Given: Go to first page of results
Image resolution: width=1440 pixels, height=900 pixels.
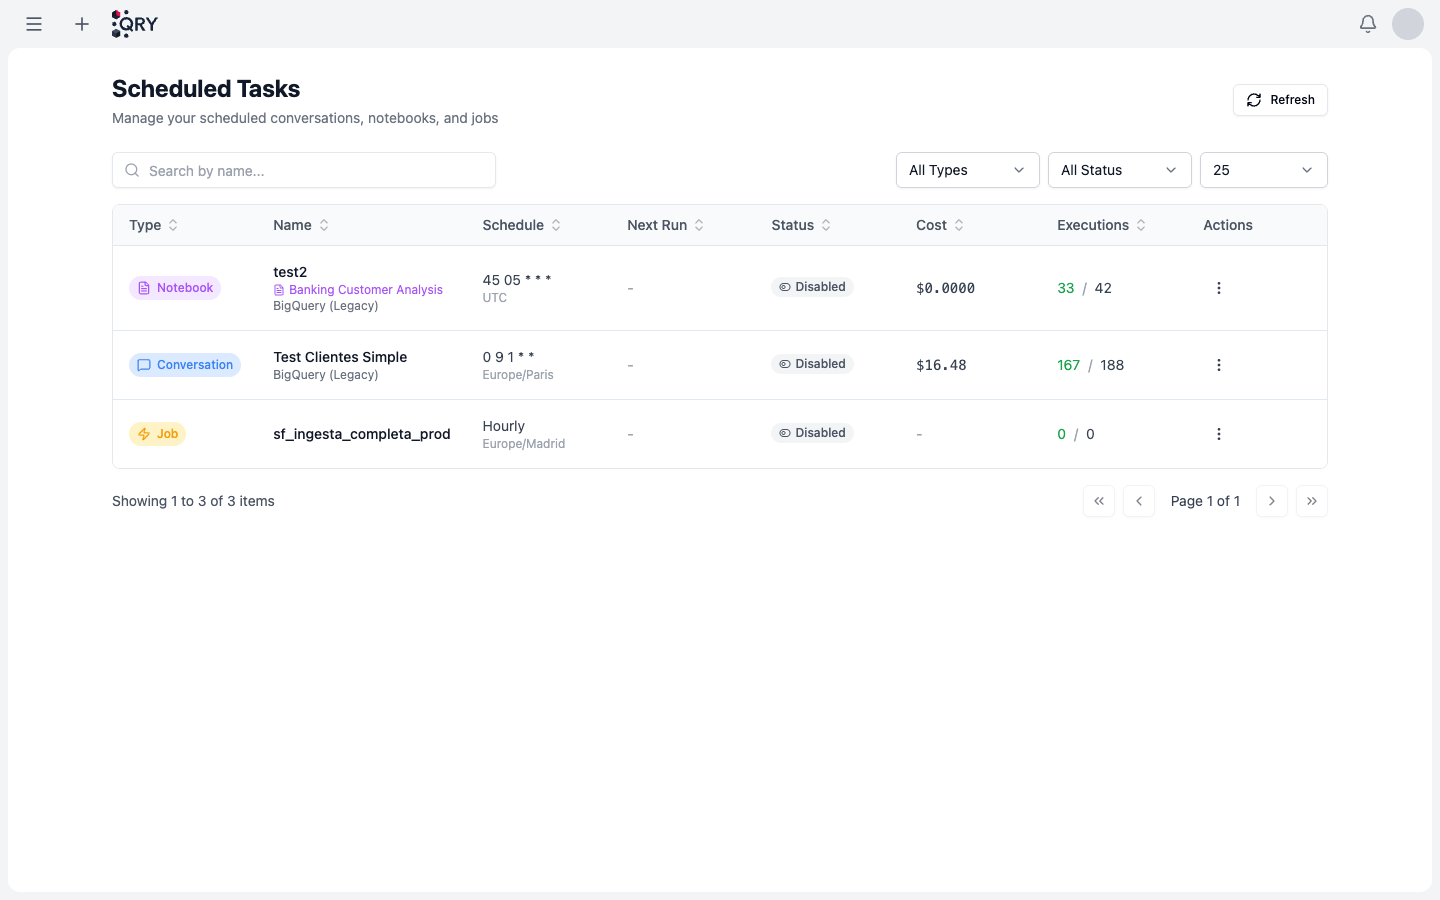Looking at the screenshot, I should (x=1099, y=501).
